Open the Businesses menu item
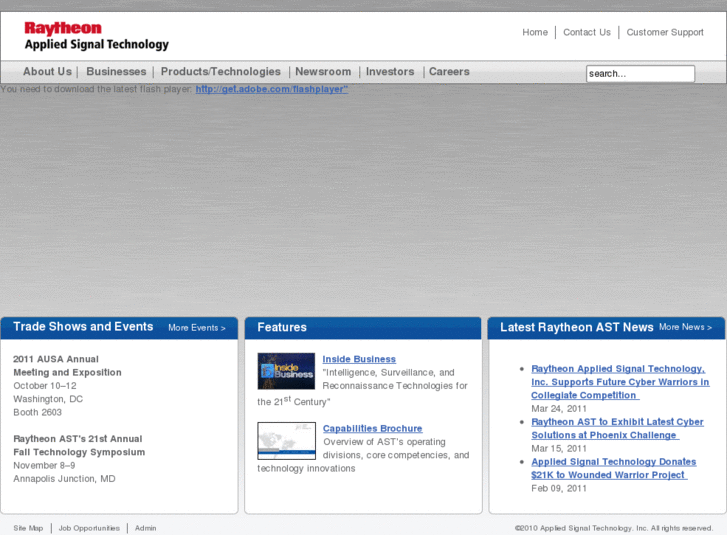 click(x=116, y=72)
